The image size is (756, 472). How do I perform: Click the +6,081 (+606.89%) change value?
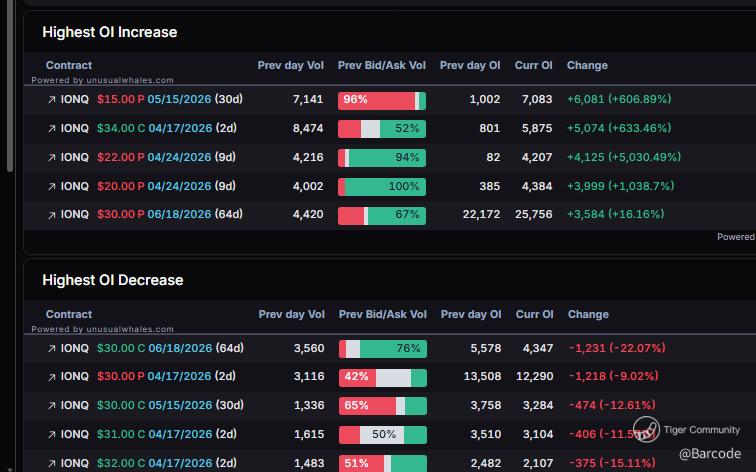[618, 100]
